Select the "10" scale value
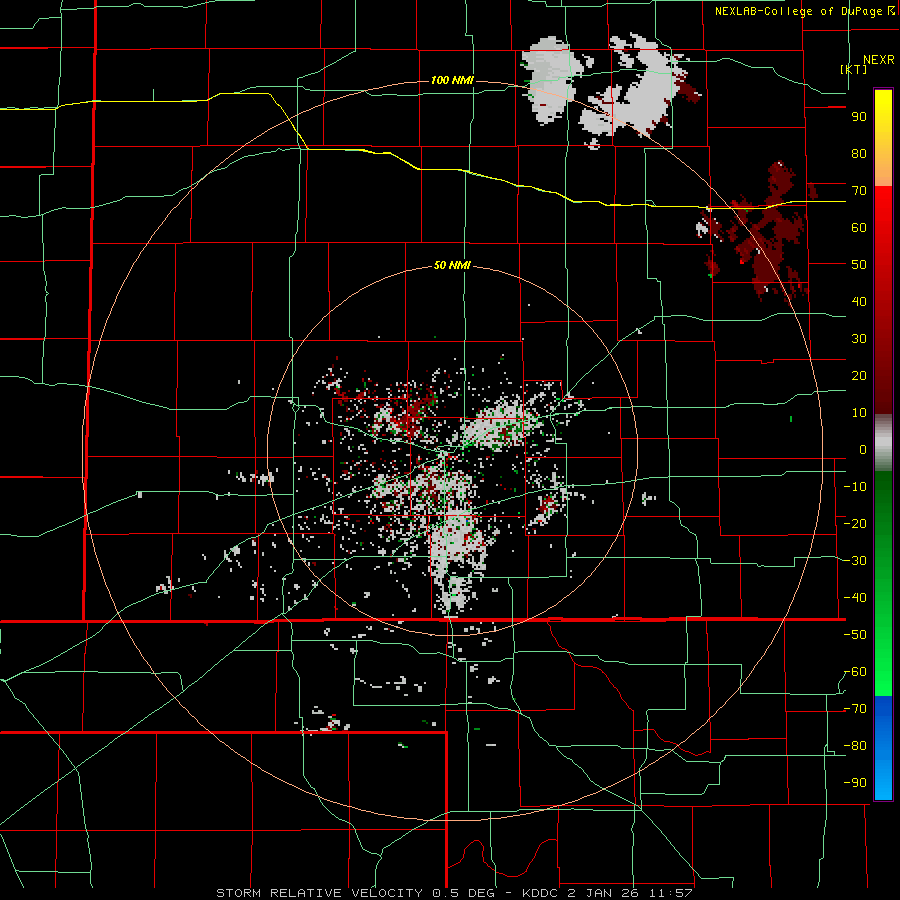 coord(859,413)
